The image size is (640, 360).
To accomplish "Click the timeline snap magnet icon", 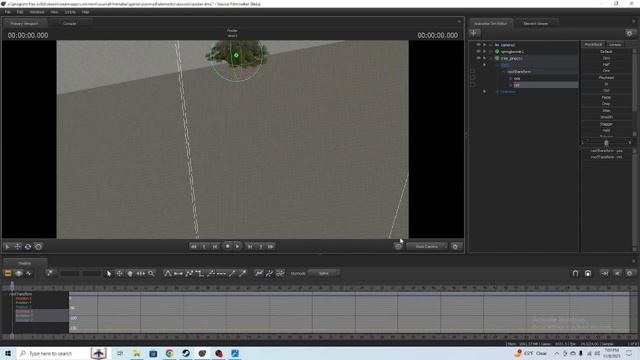I will coord(575,273).
